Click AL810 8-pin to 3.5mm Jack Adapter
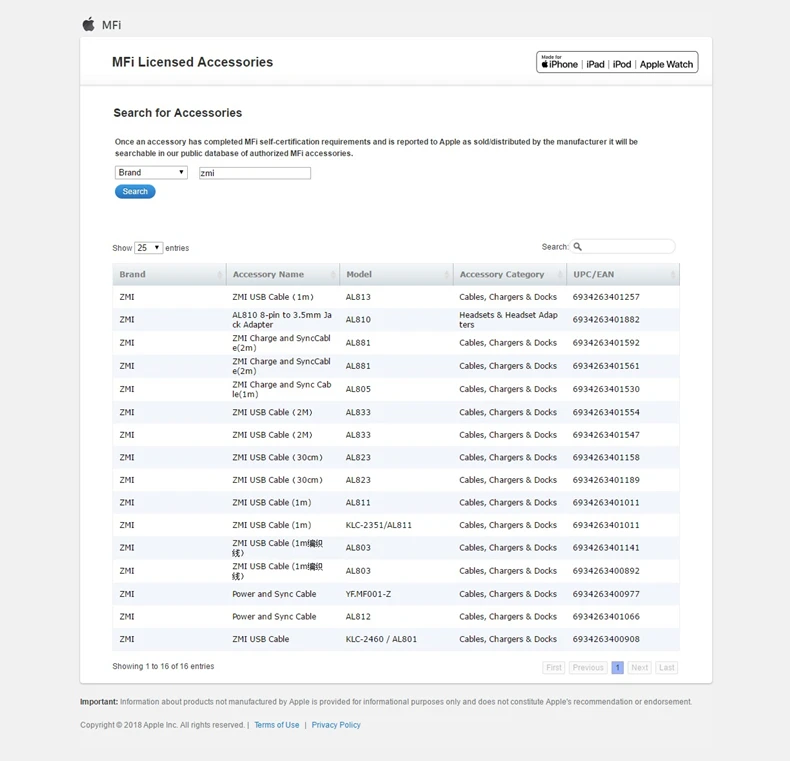The height and width of the screenshot is (761, 790). pos(282,320)
